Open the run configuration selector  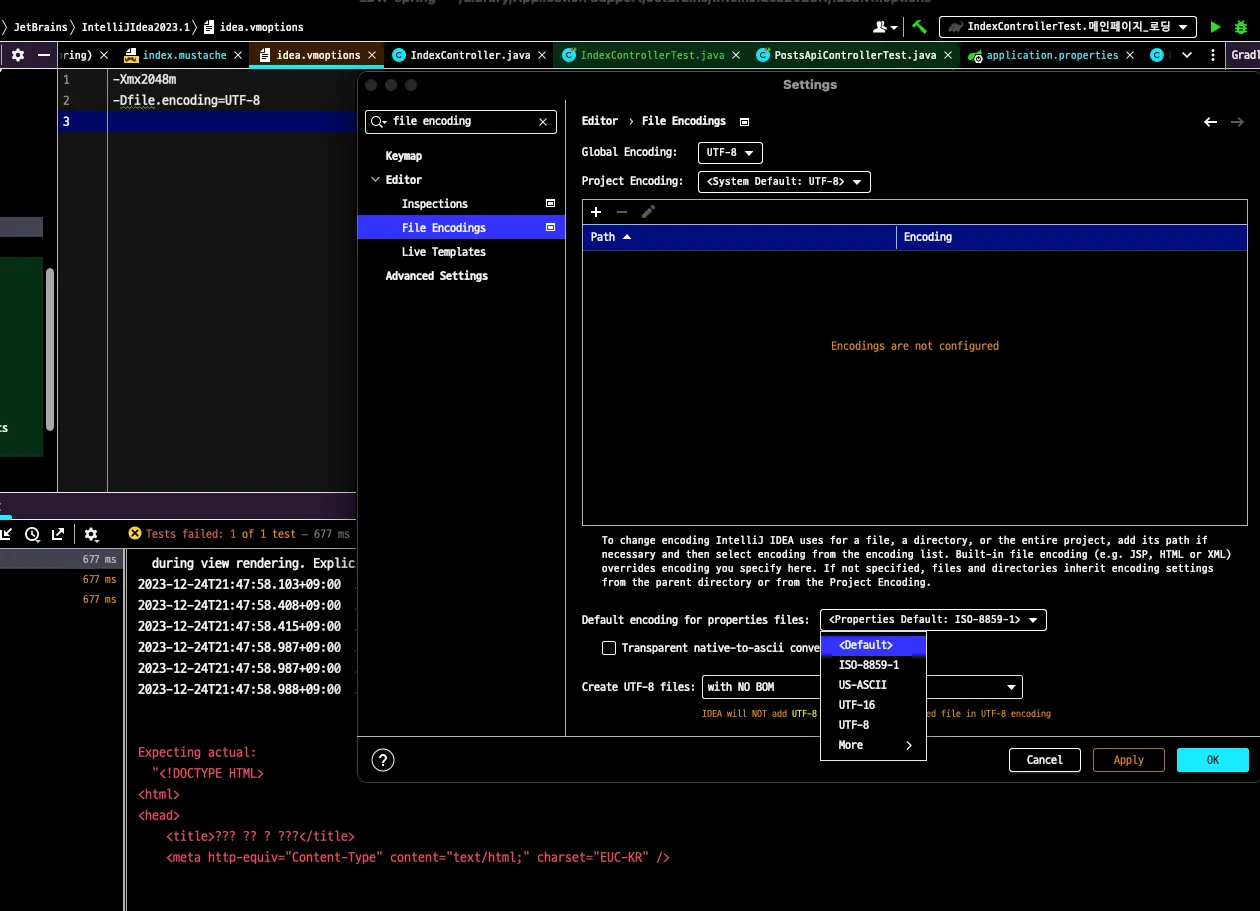coord(1068,27)
